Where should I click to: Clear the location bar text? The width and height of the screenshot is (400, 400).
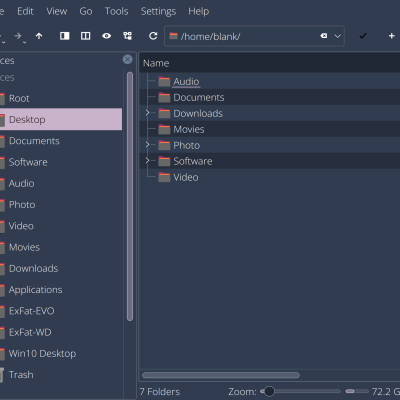(x=324, y=36)
